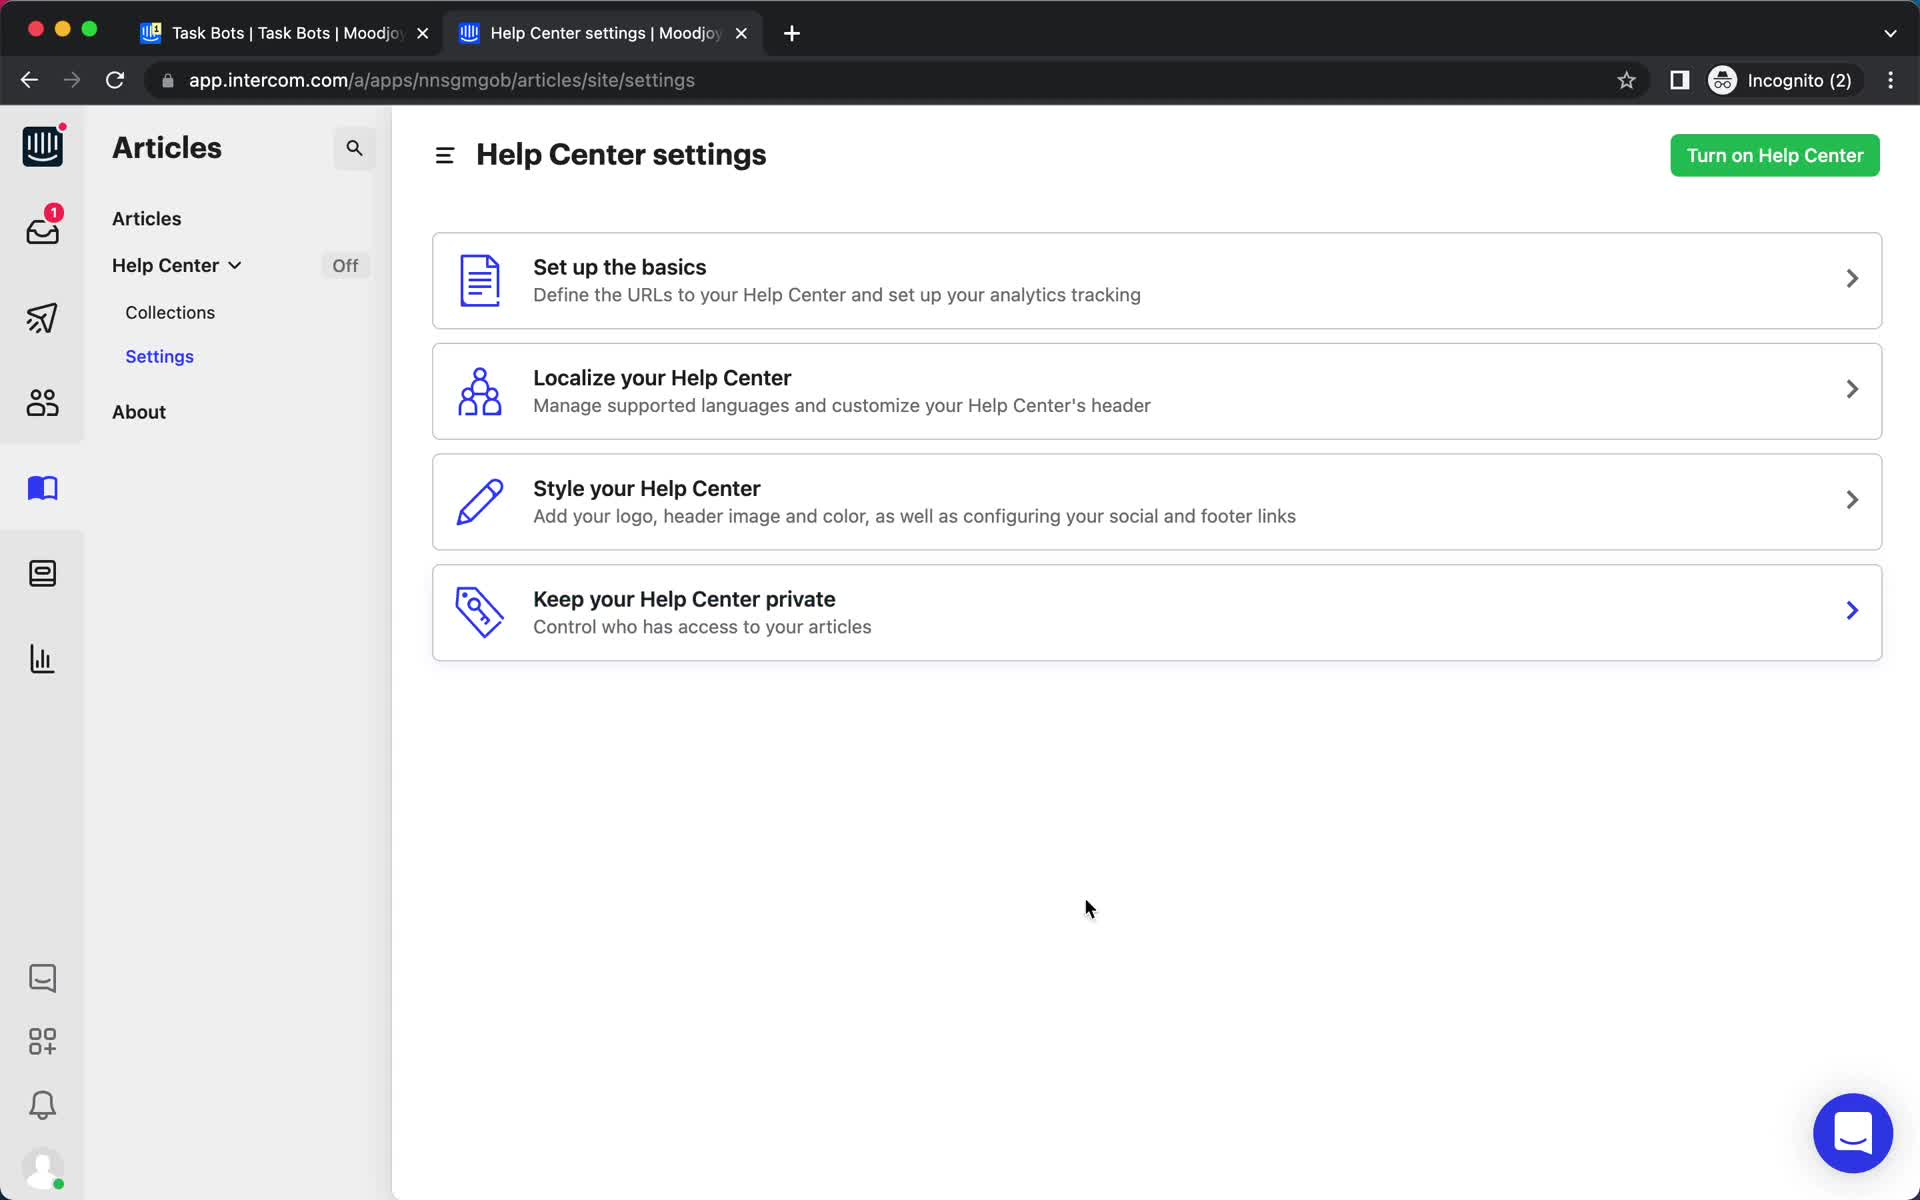Open the Style your Help Center section
Screen dimensions: 1920x1200
coord(1156,500)
